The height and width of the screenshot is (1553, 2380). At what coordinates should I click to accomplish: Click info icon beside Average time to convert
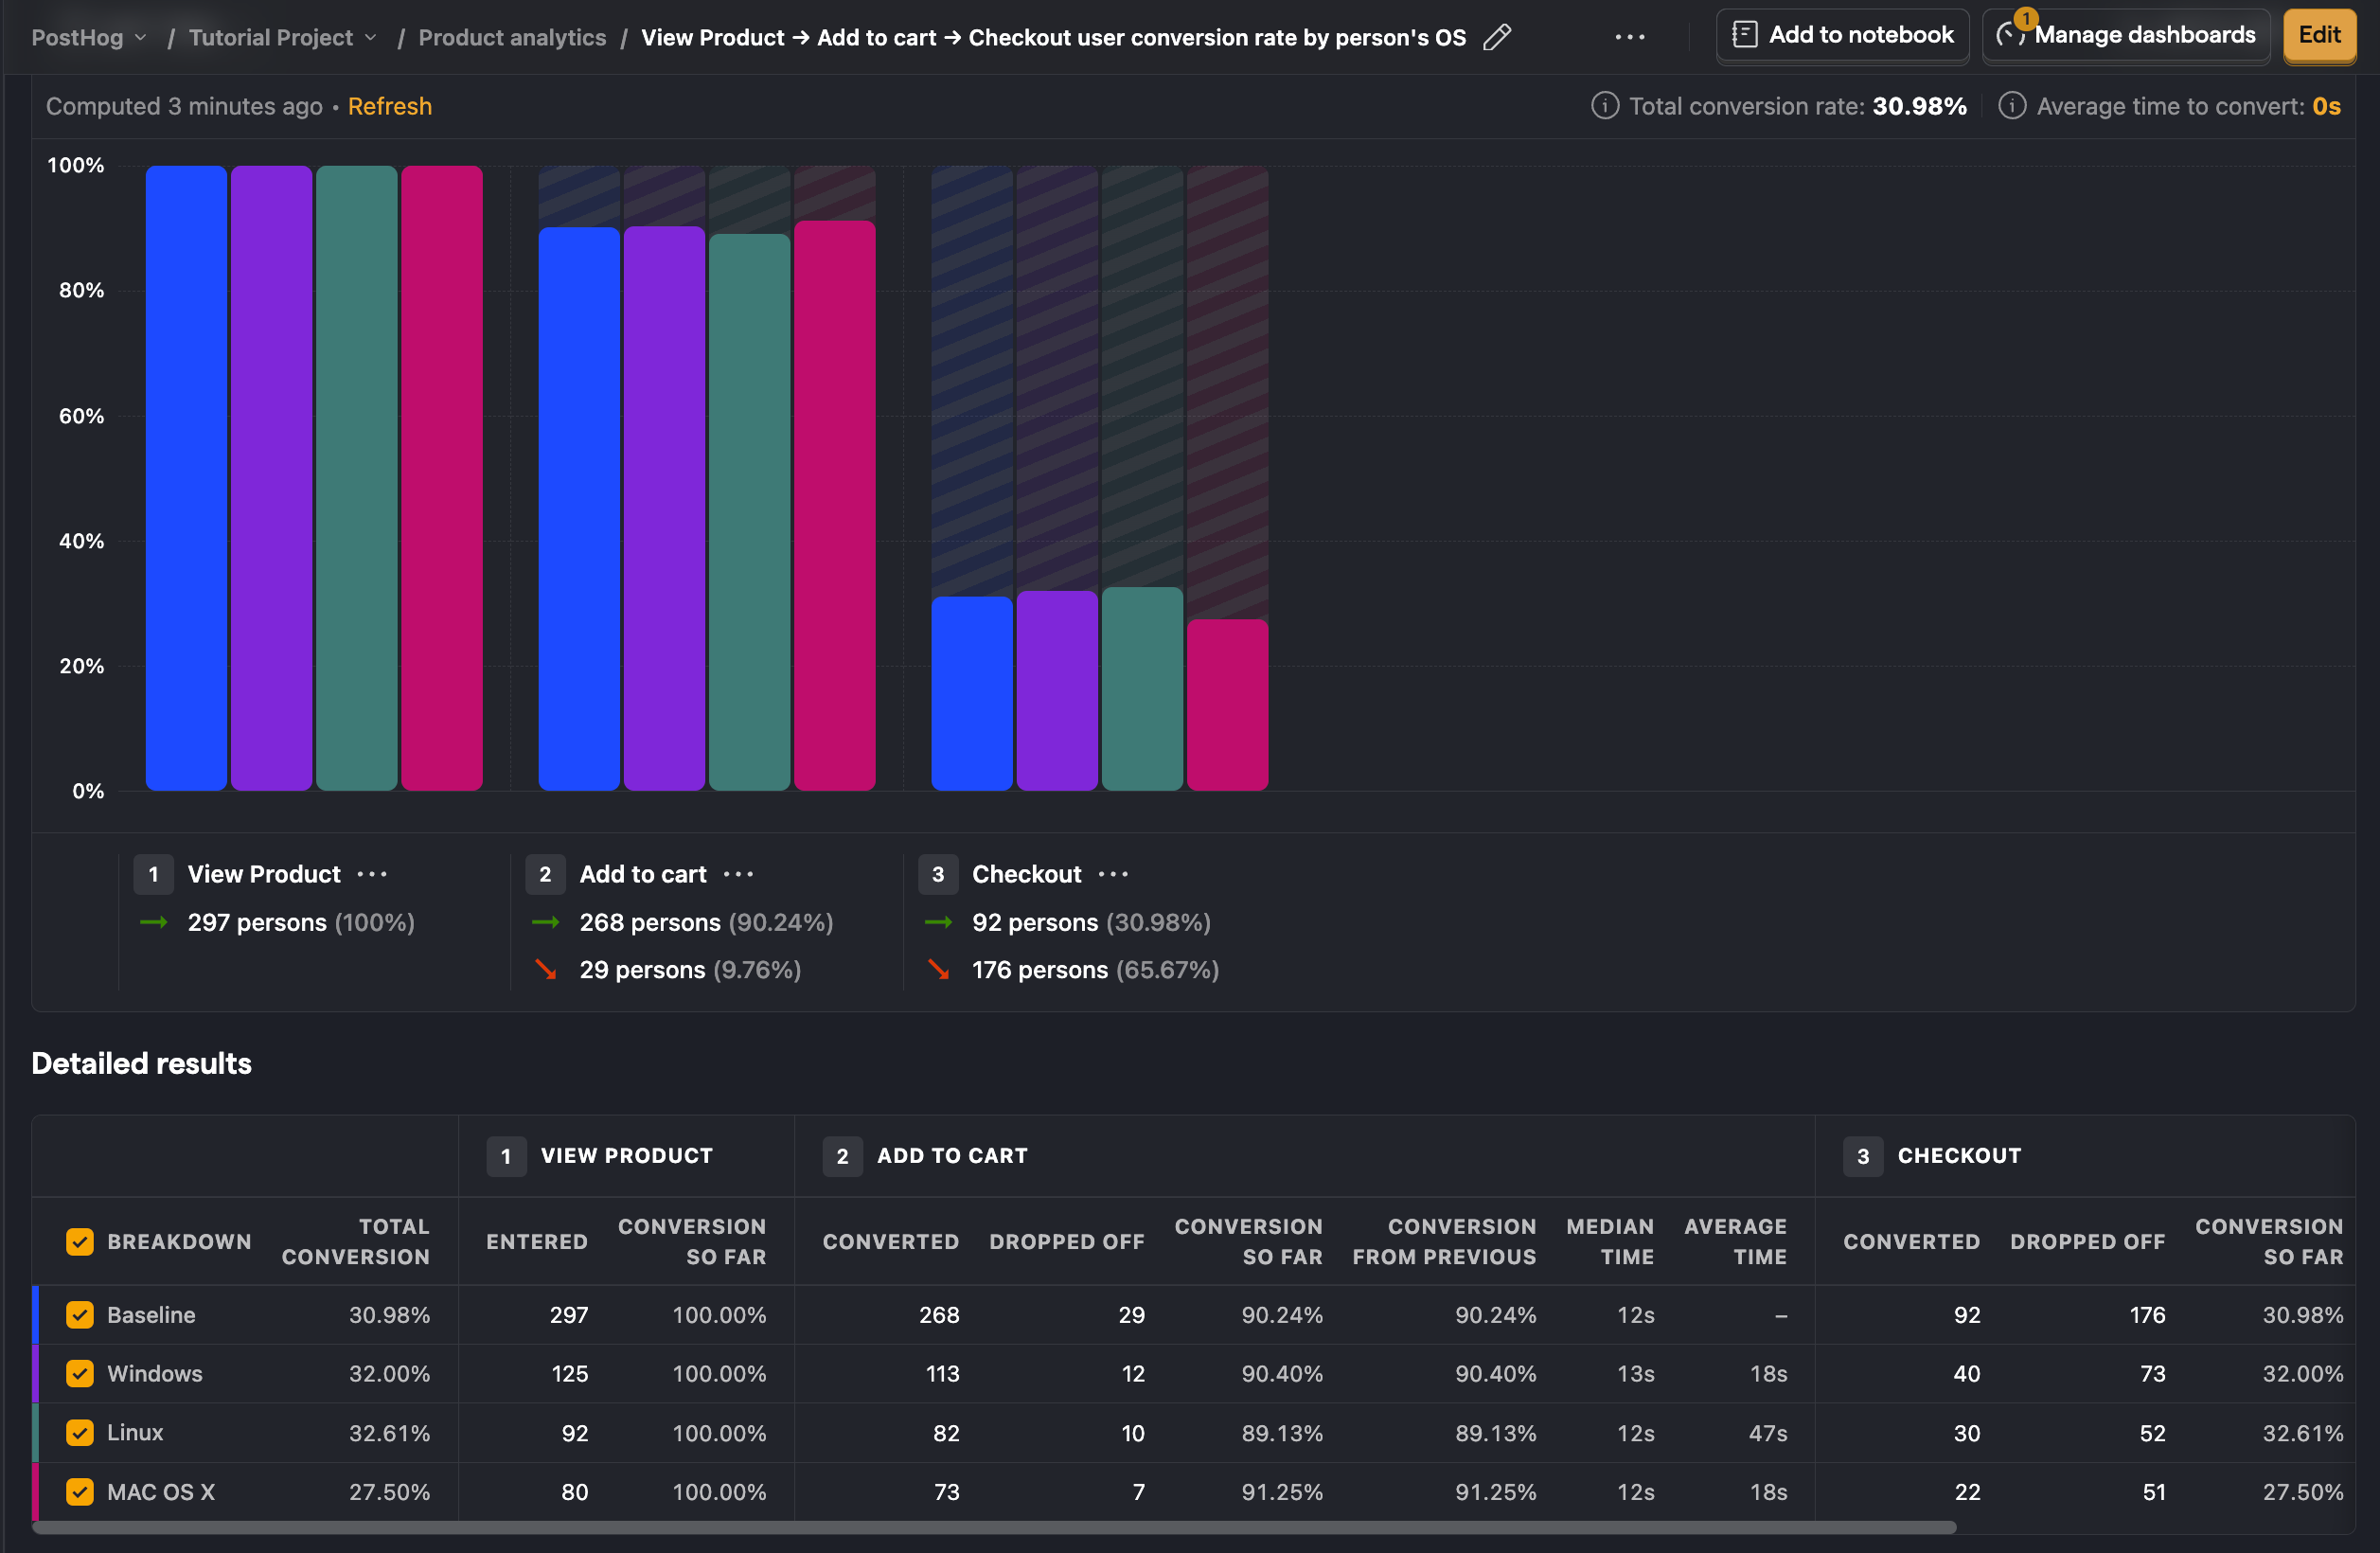(x=2012, y=106)
